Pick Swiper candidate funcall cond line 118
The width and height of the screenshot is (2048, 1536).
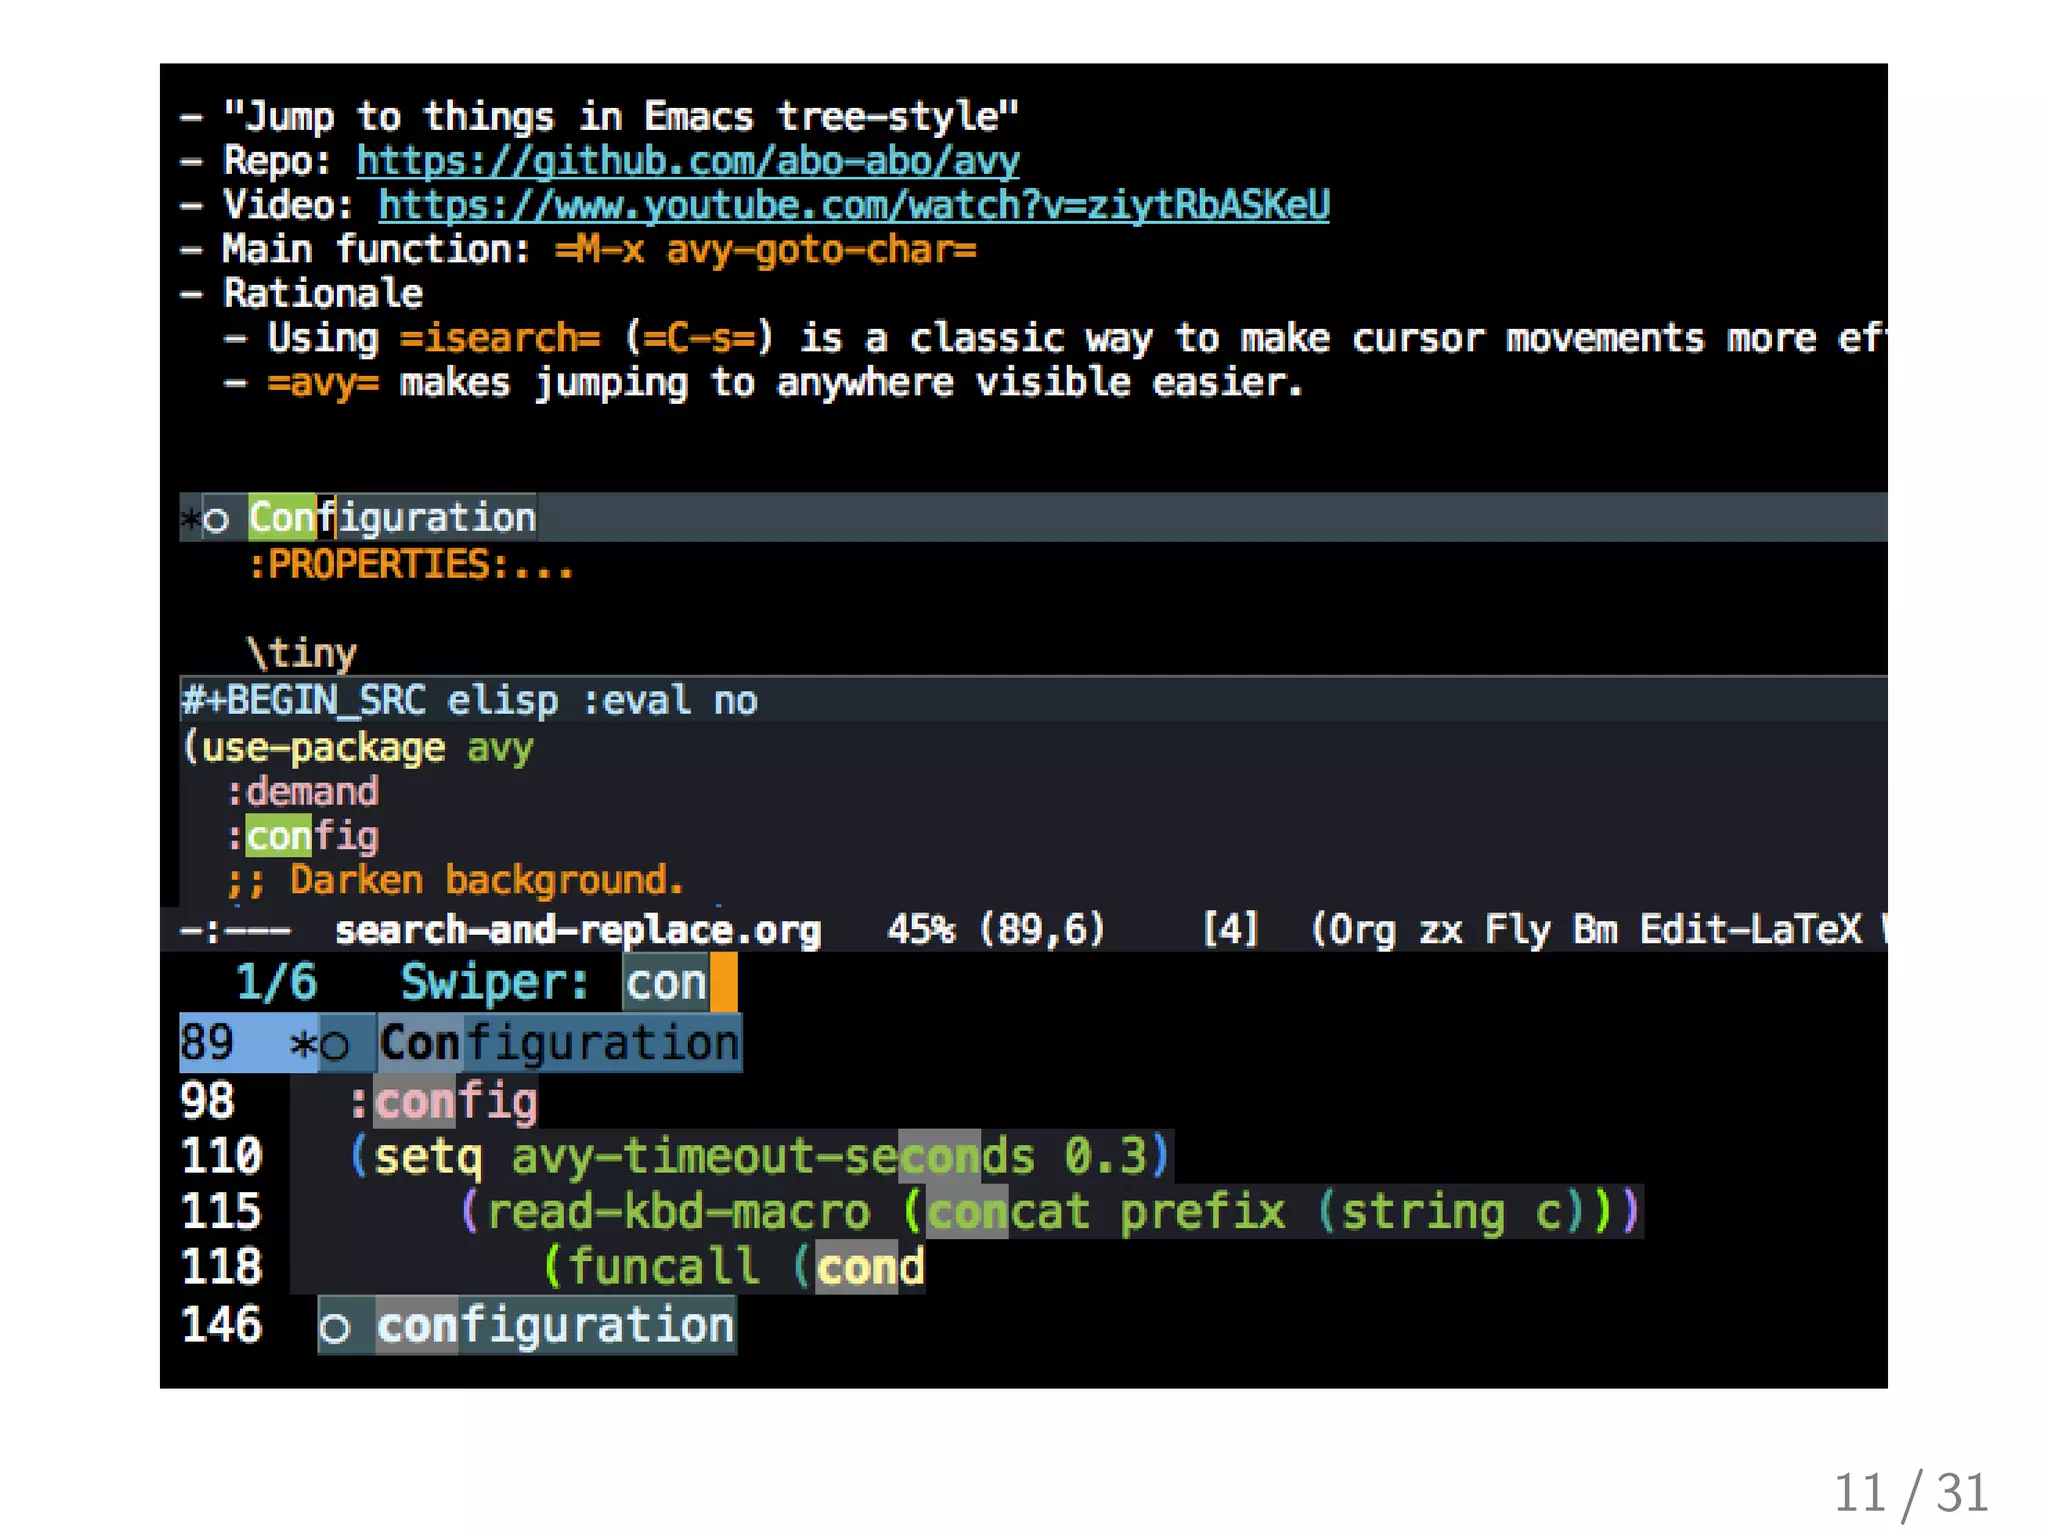(x=735, y=1268)
